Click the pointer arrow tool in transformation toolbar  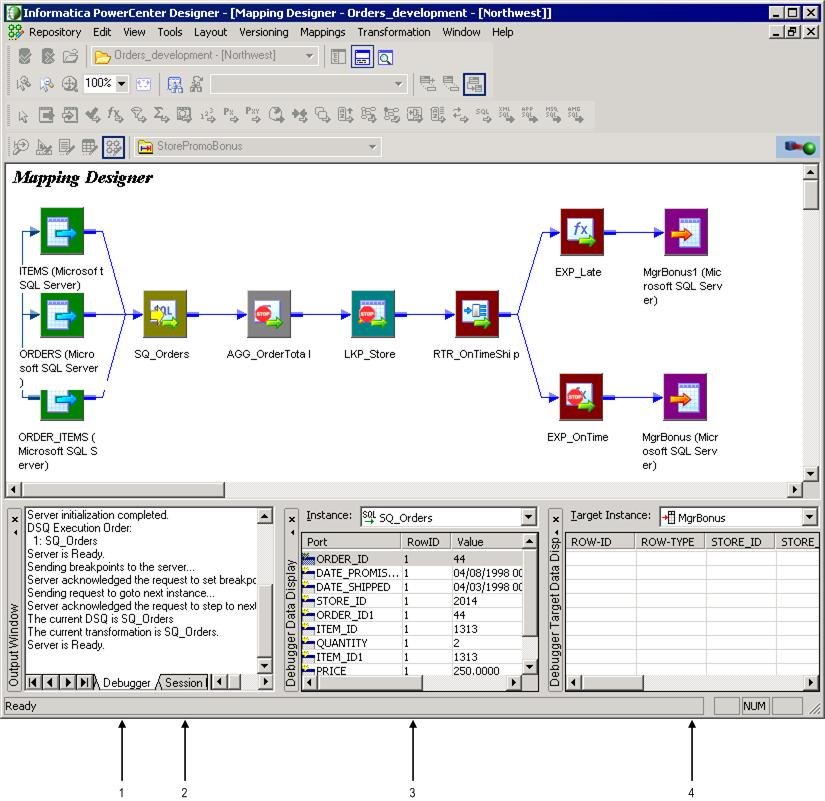tap(24, 116)
